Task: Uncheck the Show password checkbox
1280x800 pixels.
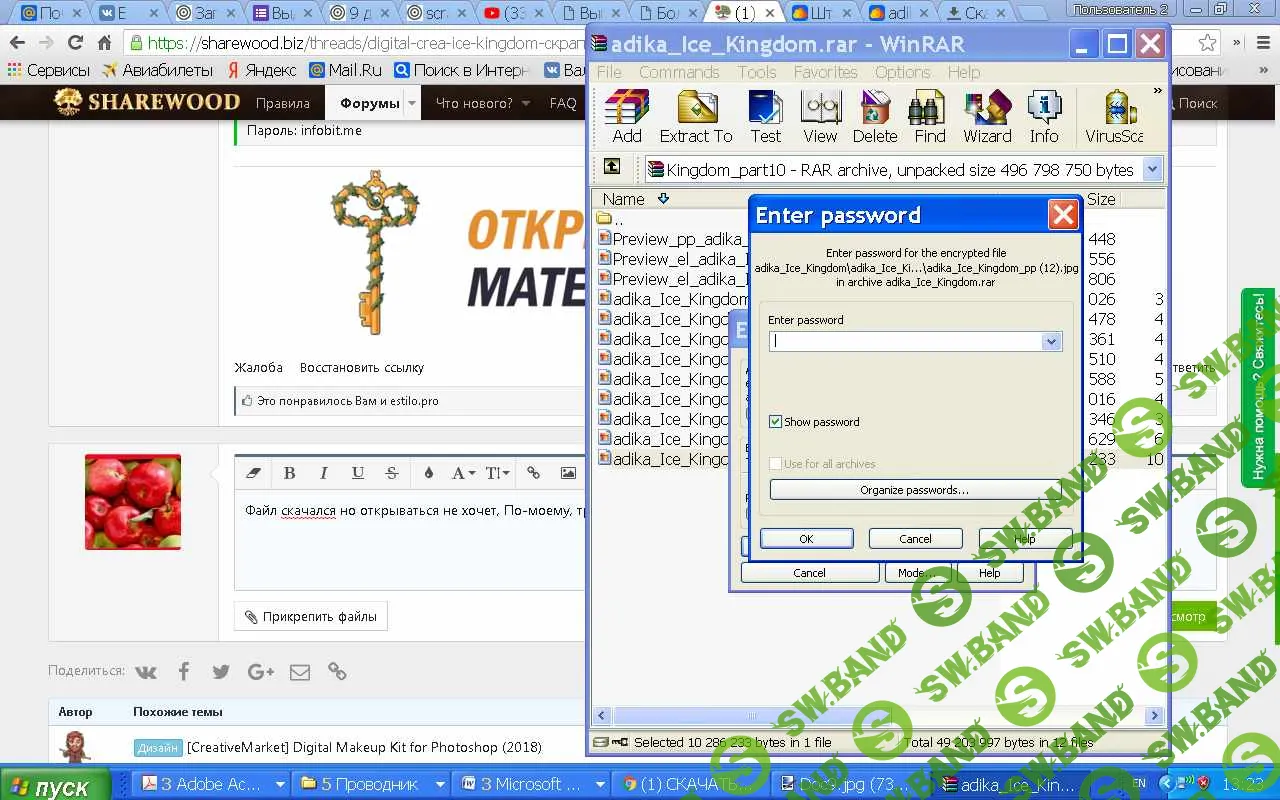Action: coord(775,422)
